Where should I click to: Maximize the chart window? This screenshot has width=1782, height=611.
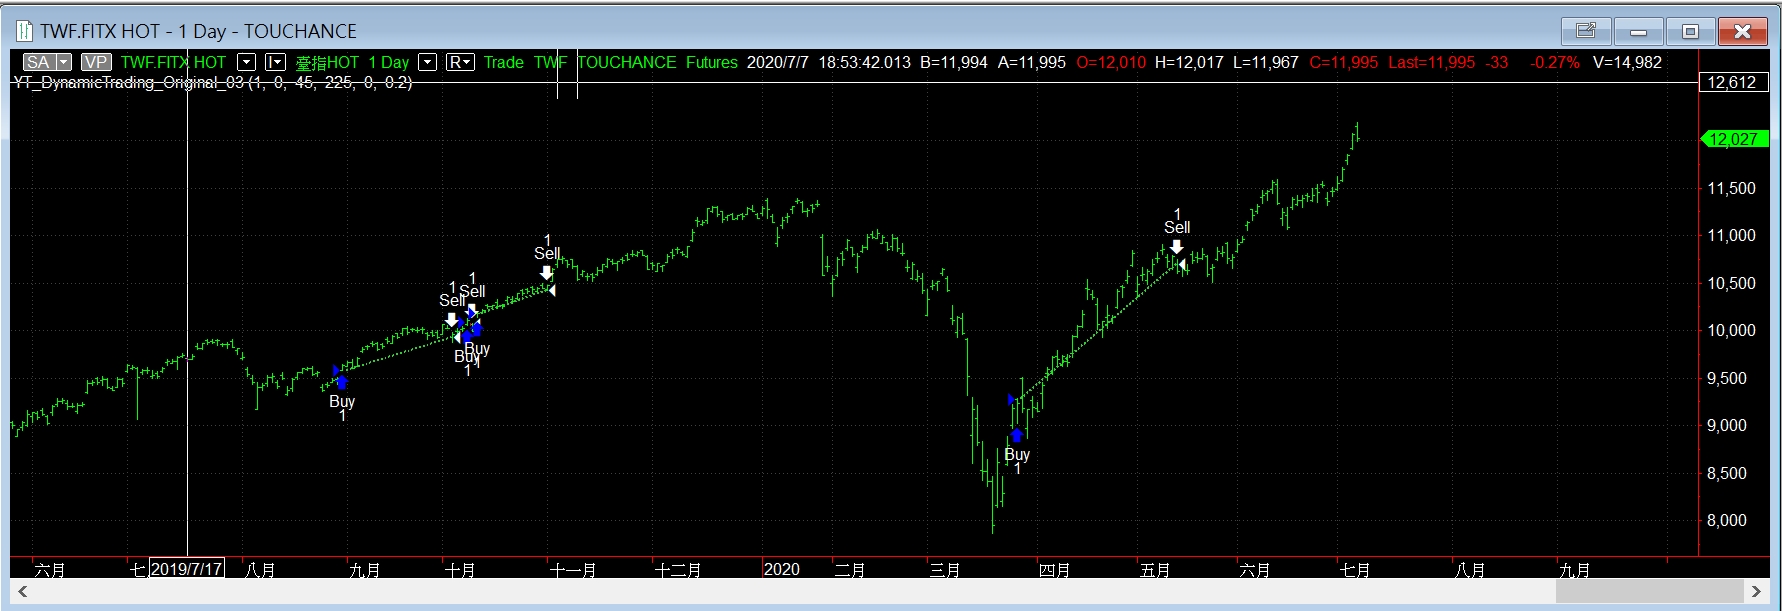(1690, 31)
